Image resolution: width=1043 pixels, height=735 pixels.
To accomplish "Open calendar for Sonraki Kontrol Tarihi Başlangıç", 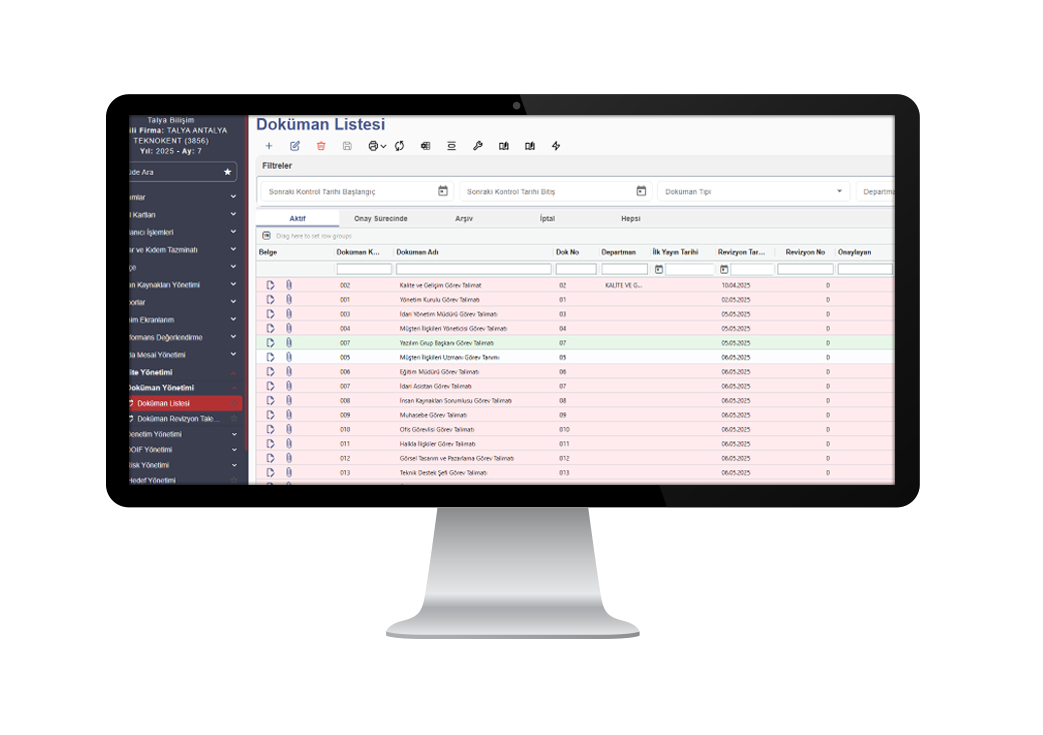I will tap(443, 191).
